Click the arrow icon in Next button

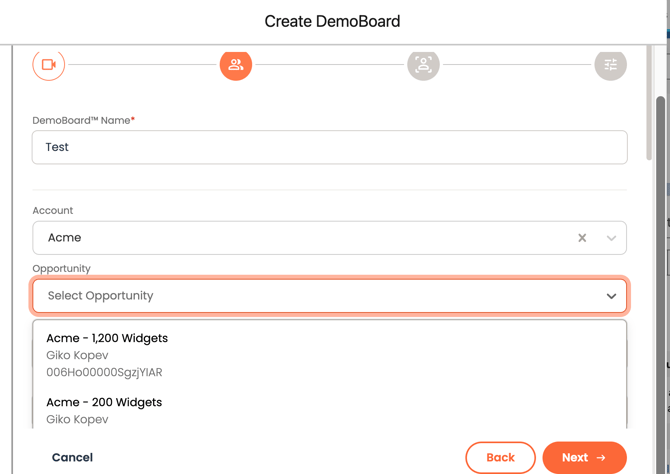pyautogui.click(x=601, y=458)
